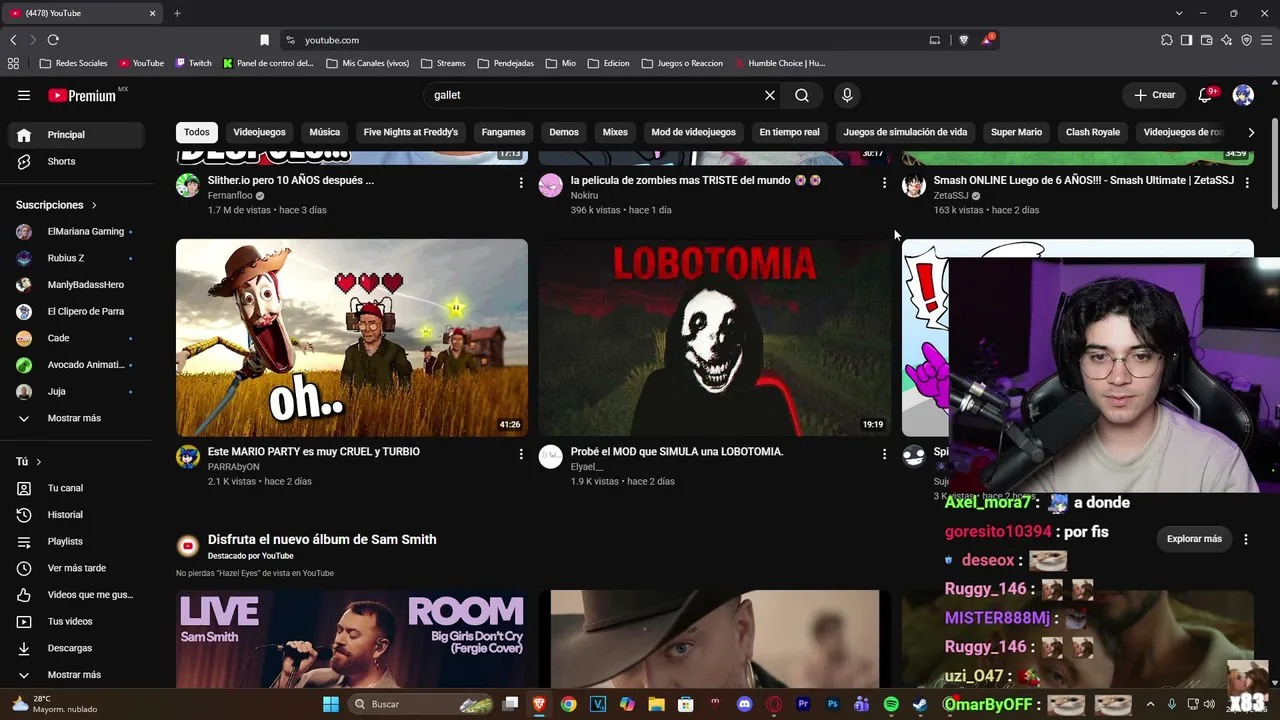
Task: Open ElMariana Gaming subscription
Action: tap(77, 232)
